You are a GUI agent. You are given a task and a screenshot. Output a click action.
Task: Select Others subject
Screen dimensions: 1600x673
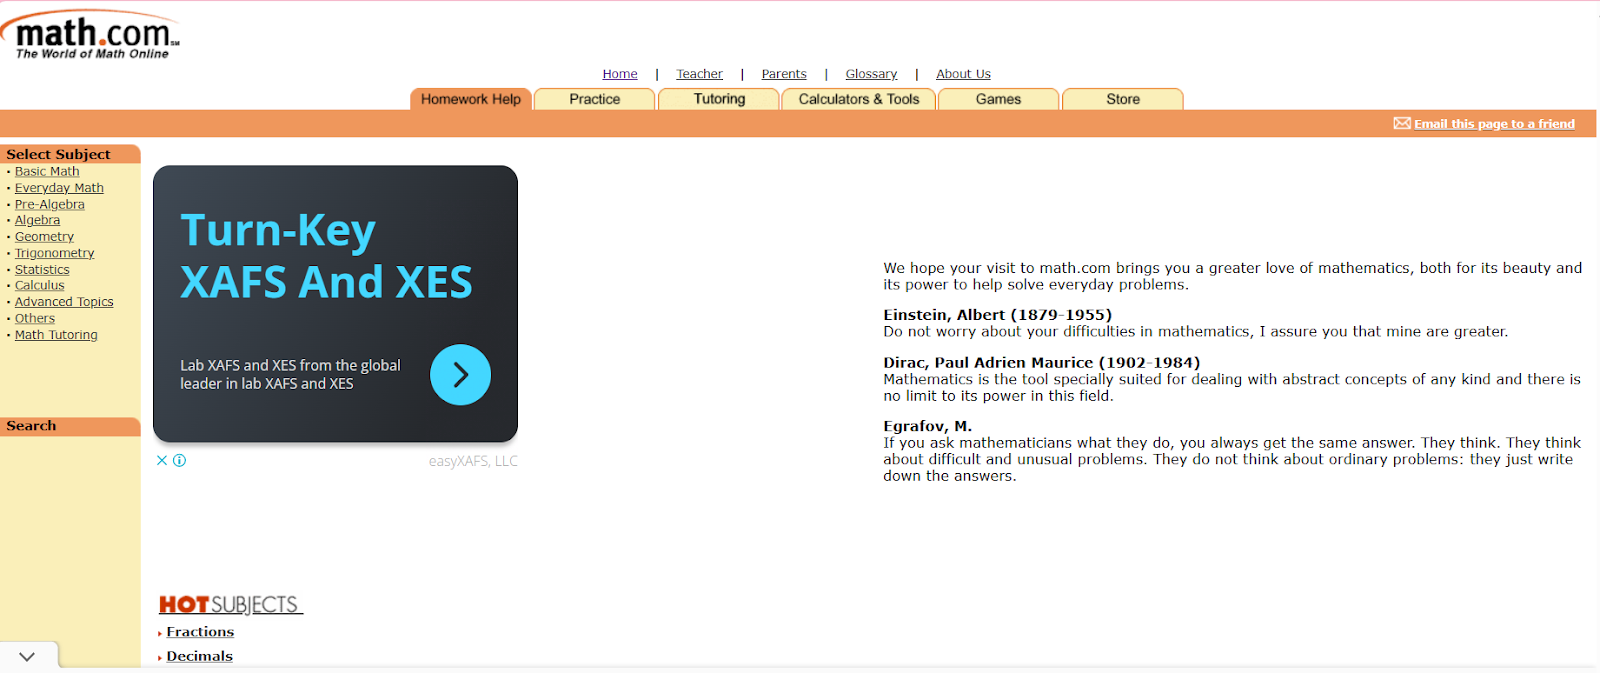point(35,319)
